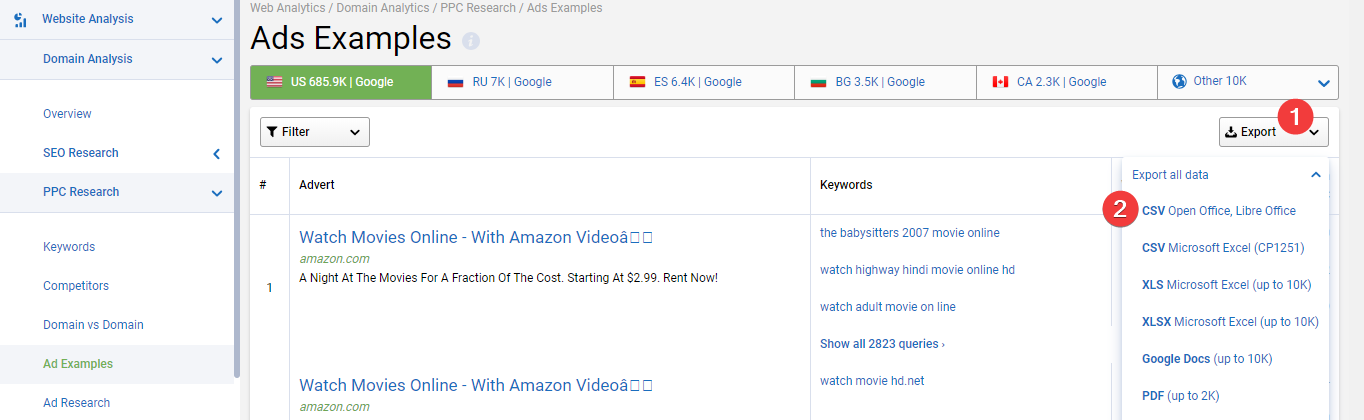Screen dimensions: 1364x420
Task: Switch to BG 3.5K Google tab
Action: click(x=886, y=82)
